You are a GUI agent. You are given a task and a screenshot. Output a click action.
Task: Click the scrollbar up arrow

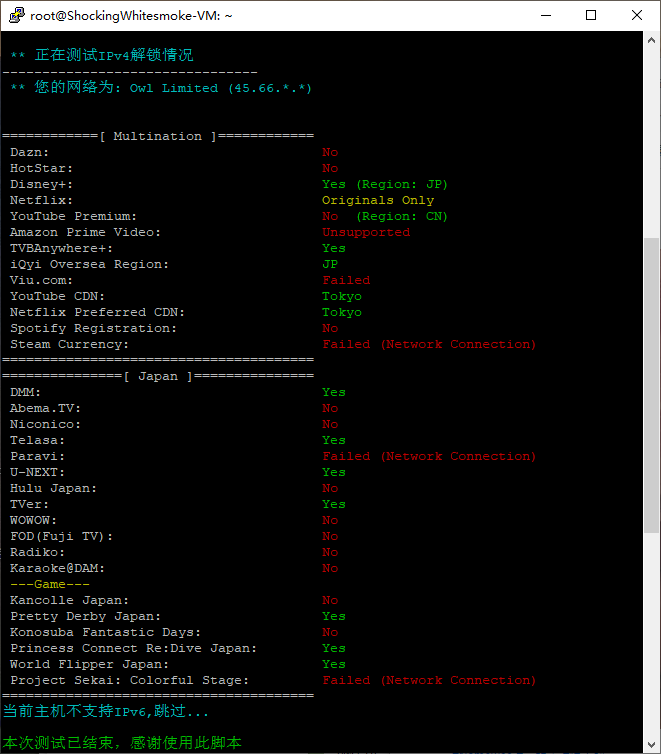651,40
